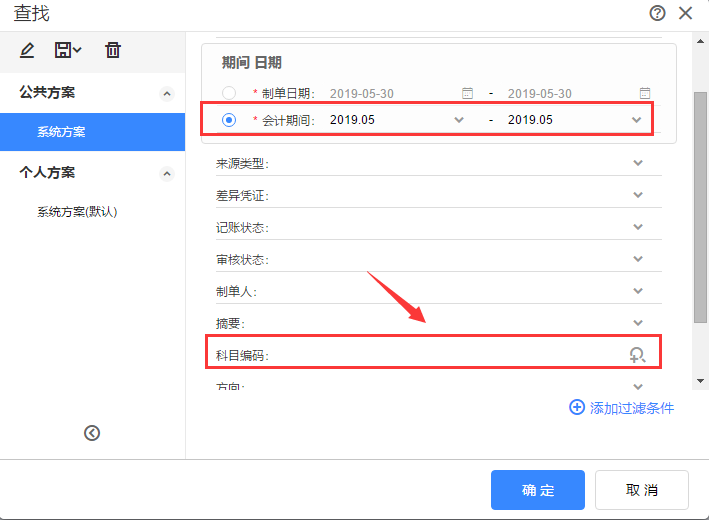The width and height of the screenshot is (709, 520).
Task: Click the trash delete icon
Action: pos(113,50)
